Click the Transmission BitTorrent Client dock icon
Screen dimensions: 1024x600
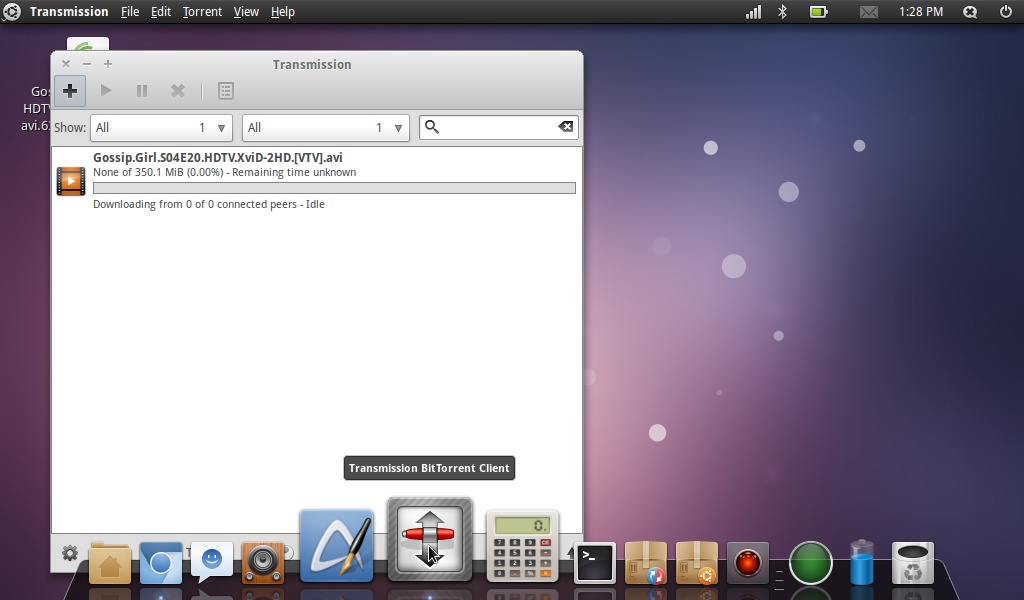[x=430, y=539]
